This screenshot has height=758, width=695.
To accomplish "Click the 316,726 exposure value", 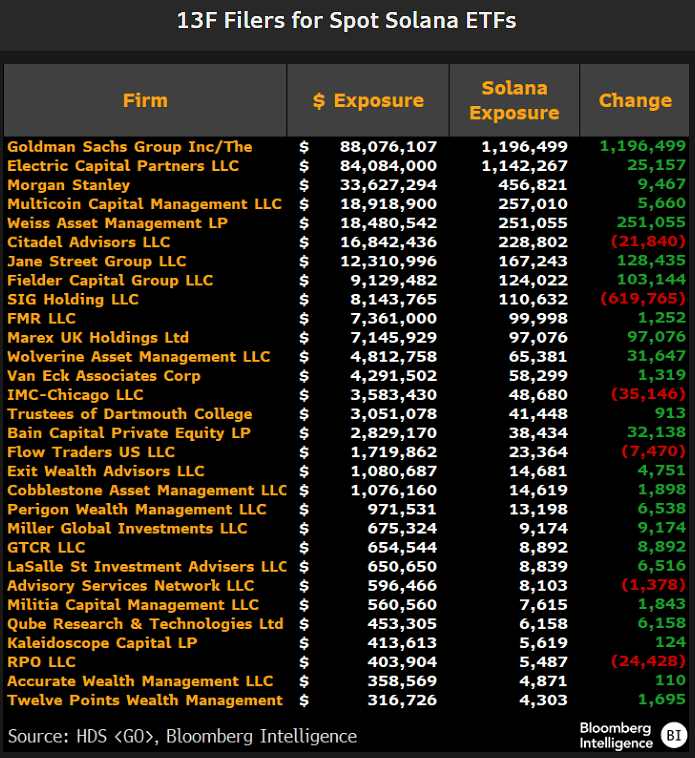I will click(x=402, y=700).
